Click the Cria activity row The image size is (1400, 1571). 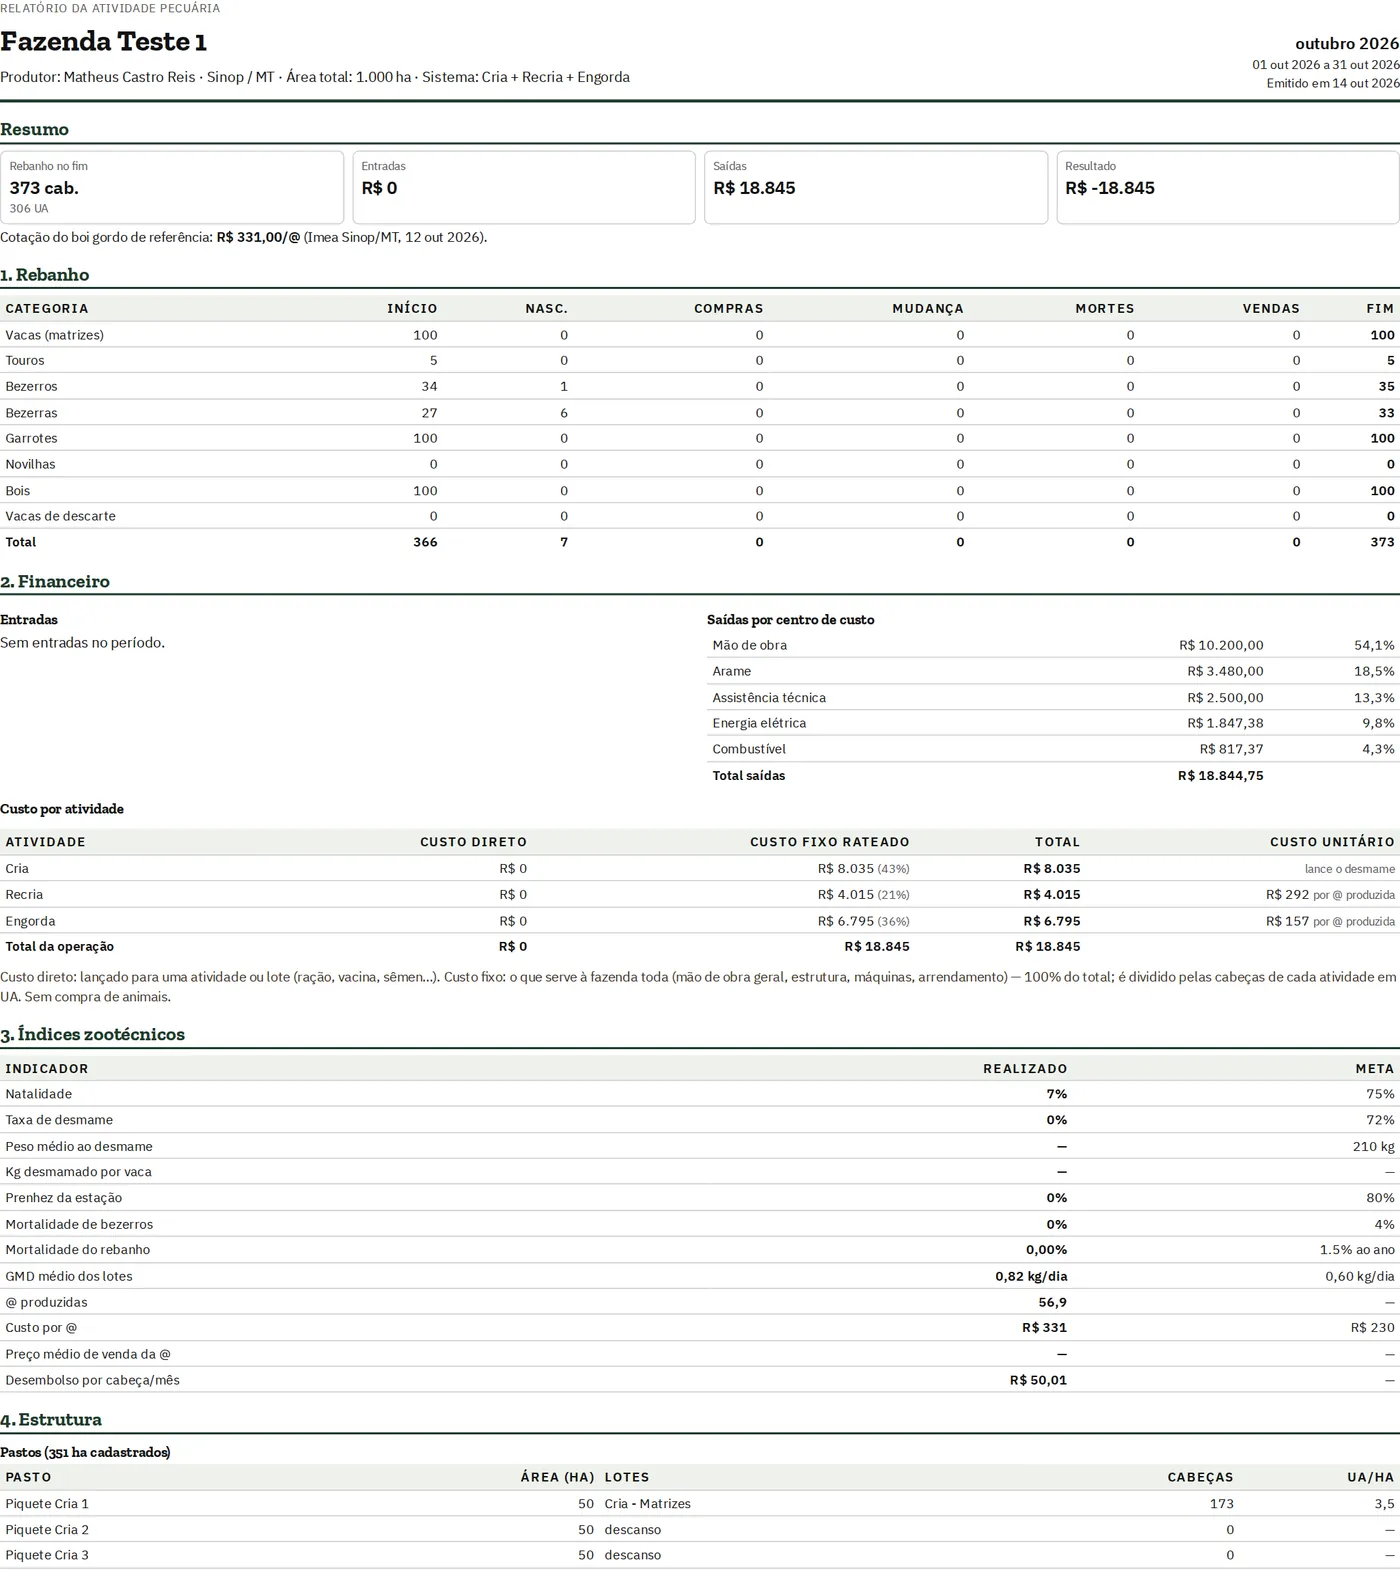700,869
